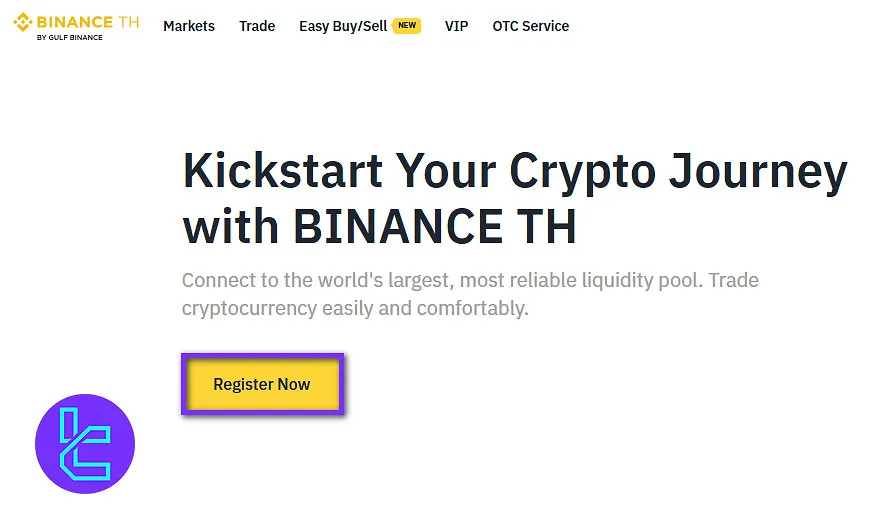
Task: Click the word 'cryptocurrency' in the description
Action: 249,308
